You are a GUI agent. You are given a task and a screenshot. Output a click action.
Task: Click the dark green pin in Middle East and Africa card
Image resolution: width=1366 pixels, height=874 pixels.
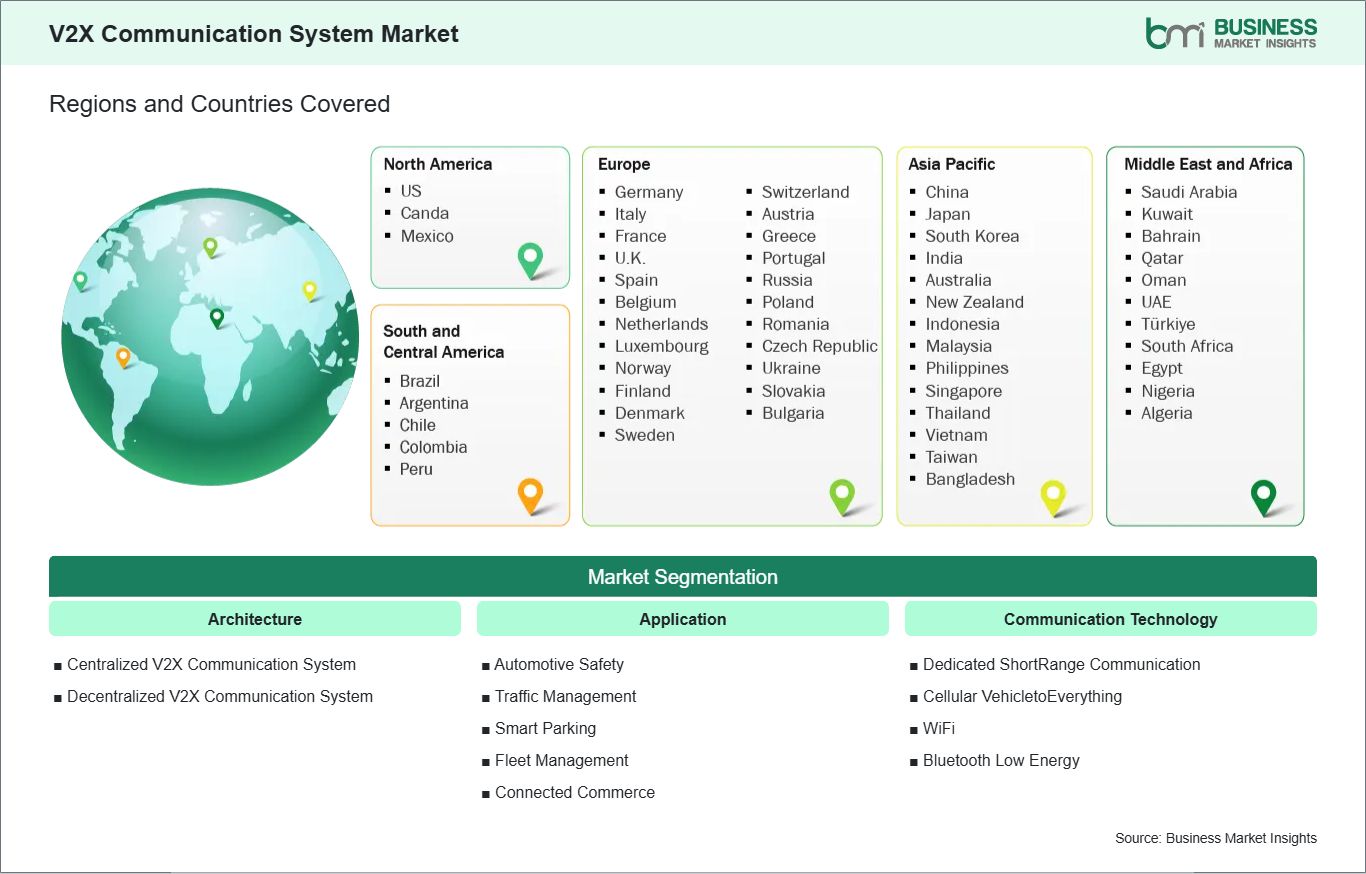[1264, 495]
